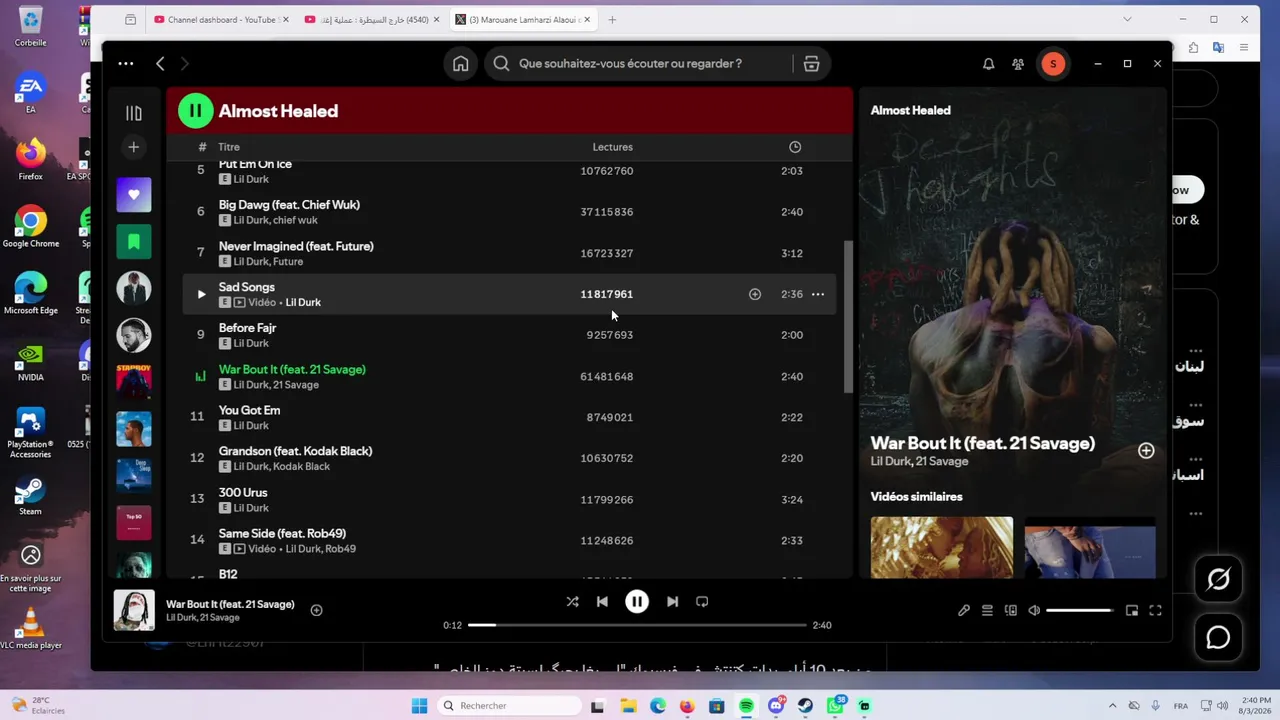Show lyrics with microphone icon
Image resolution: width=1280 pixels, height=720 pixels.
click(964, 610)
